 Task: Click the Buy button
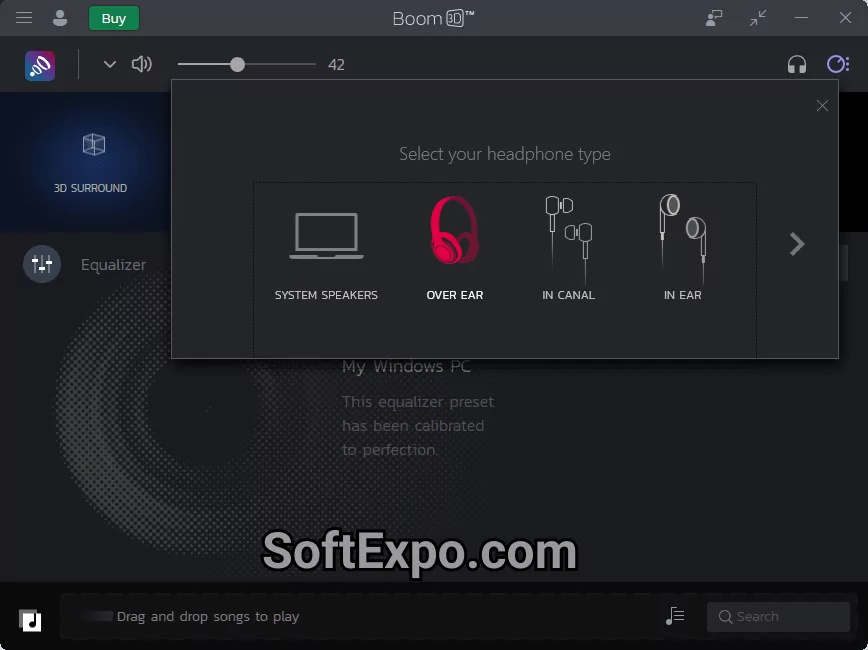113,17
